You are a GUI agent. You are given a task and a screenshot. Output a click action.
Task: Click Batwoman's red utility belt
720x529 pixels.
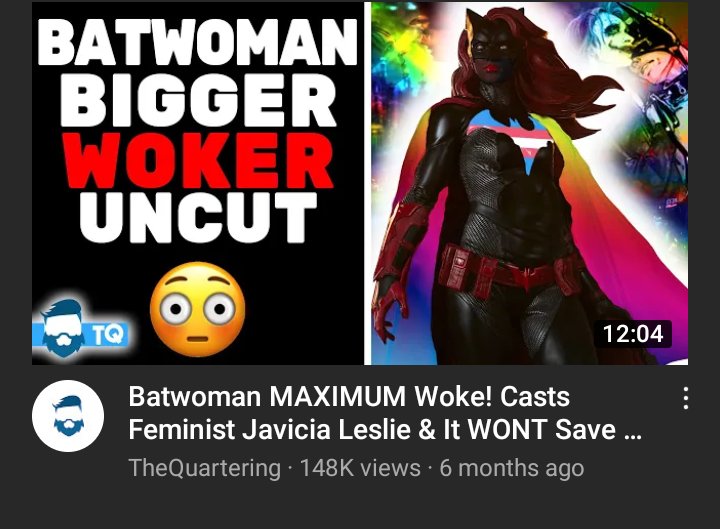point(505,270)
